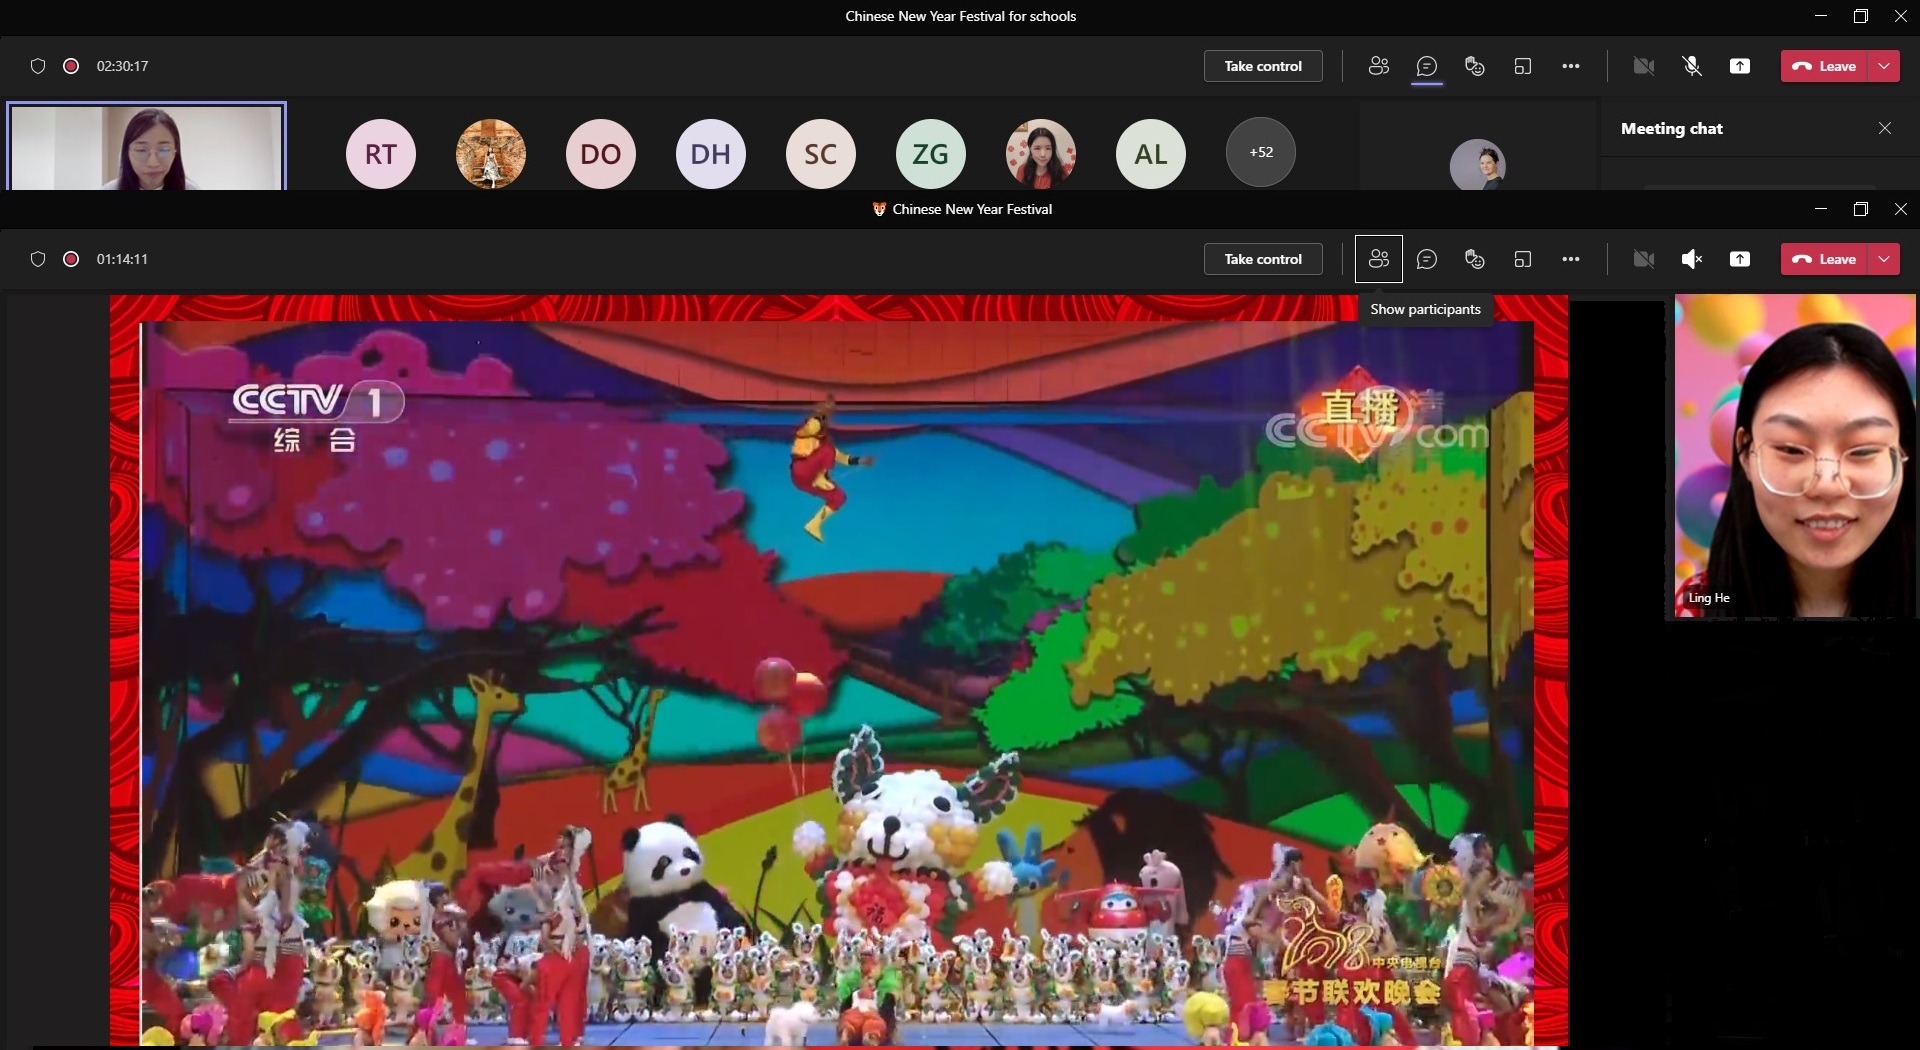Viewport: 1920px width, 1050px height.
Task: Toggle the muted speaker in the front window
Action: point(1692,259)
